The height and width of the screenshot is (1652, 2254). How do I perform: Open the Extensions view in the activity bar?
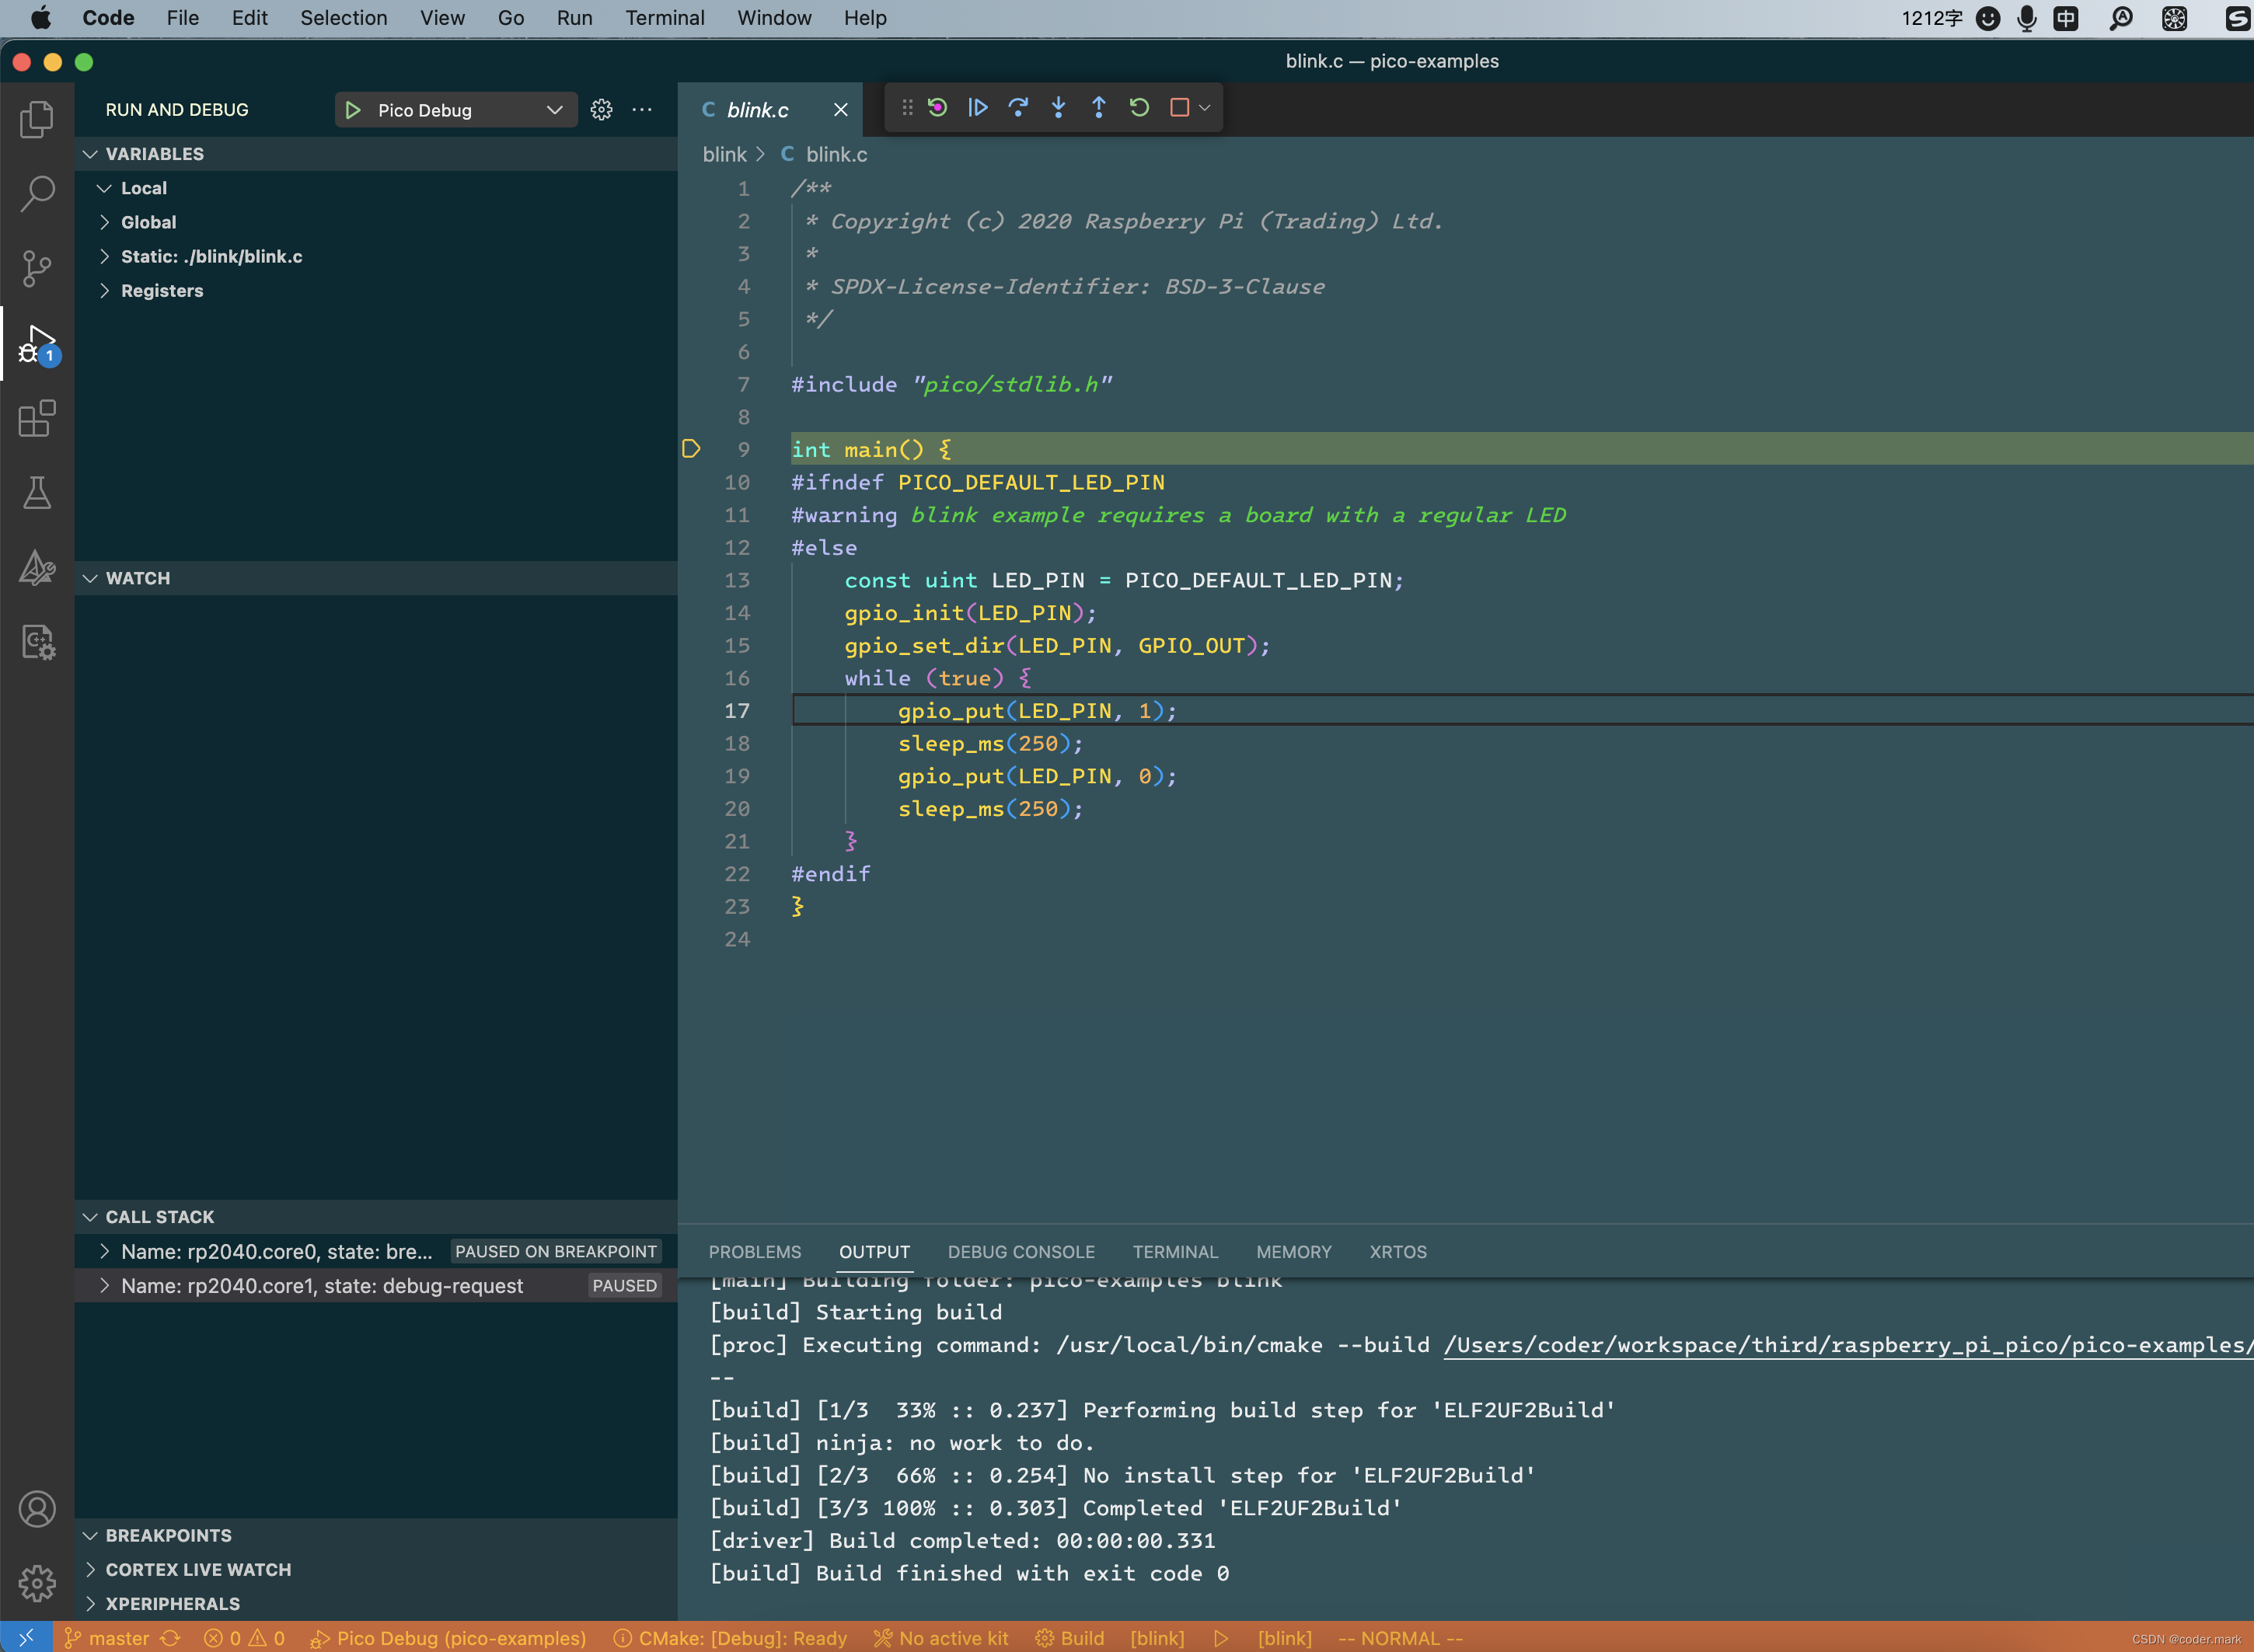click(x=37, y=418)
